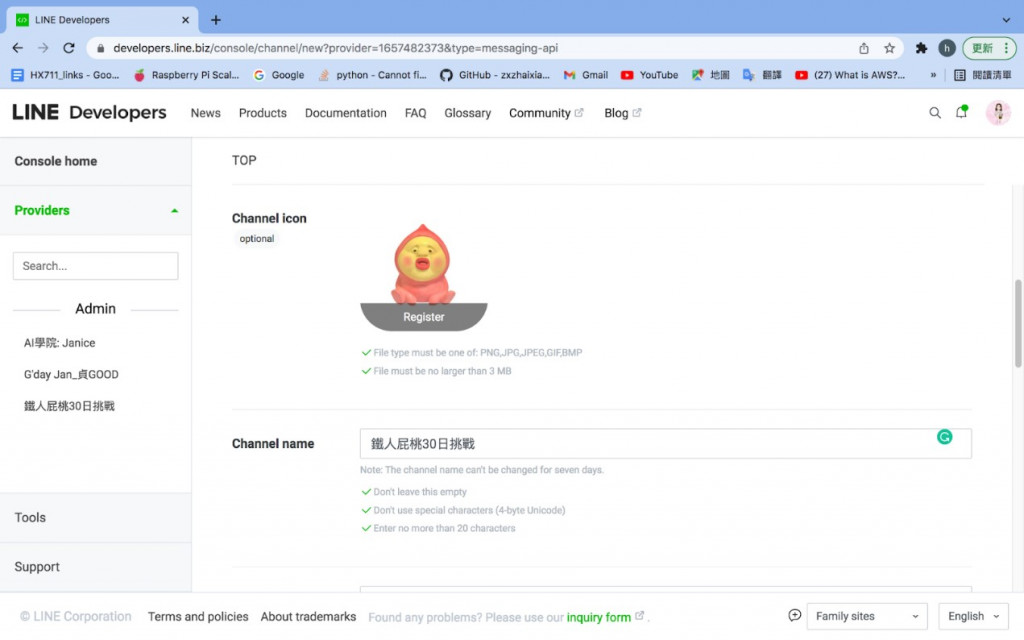
Task: Click the channel icon image thumbnail
Action: pos(423,264)
